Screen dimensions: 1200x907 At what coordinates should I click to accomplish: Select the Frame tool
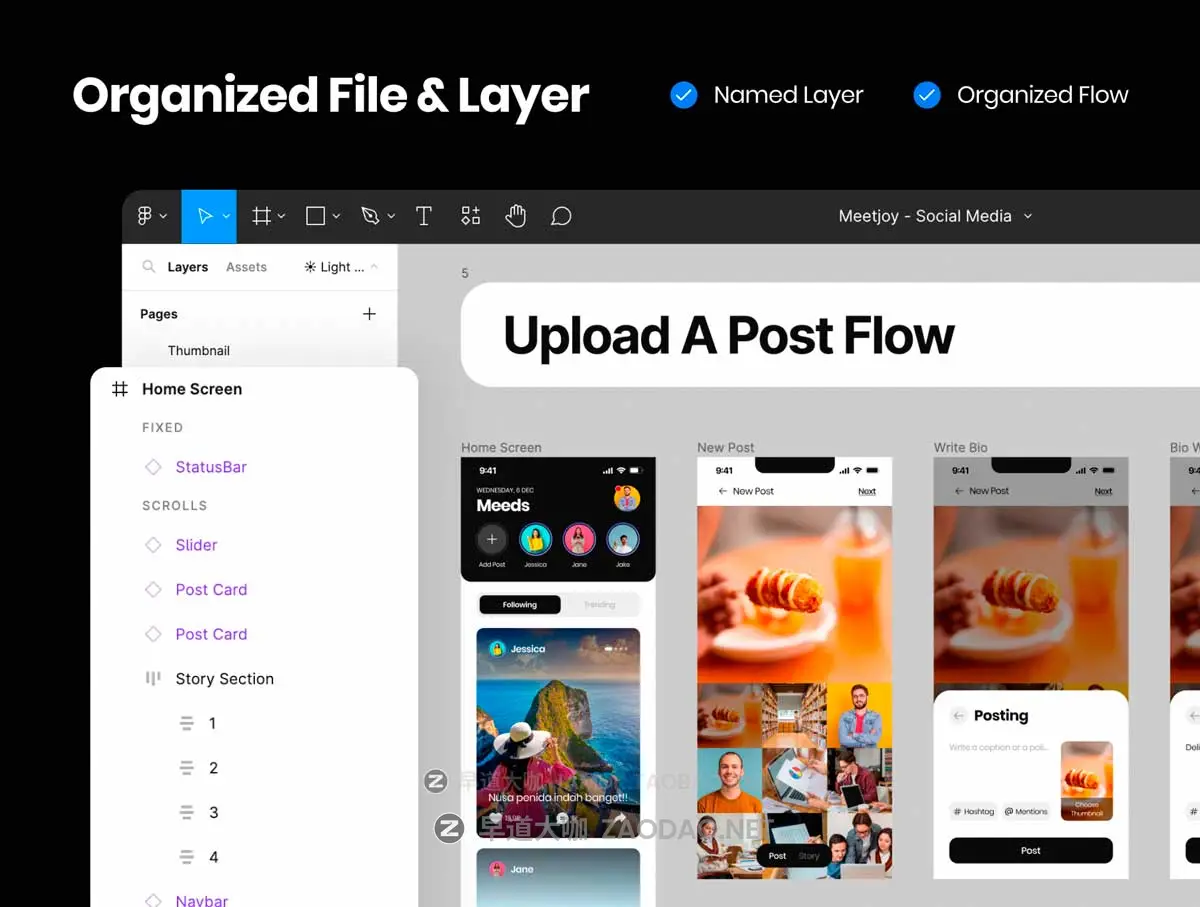click(x=261, y=215)
